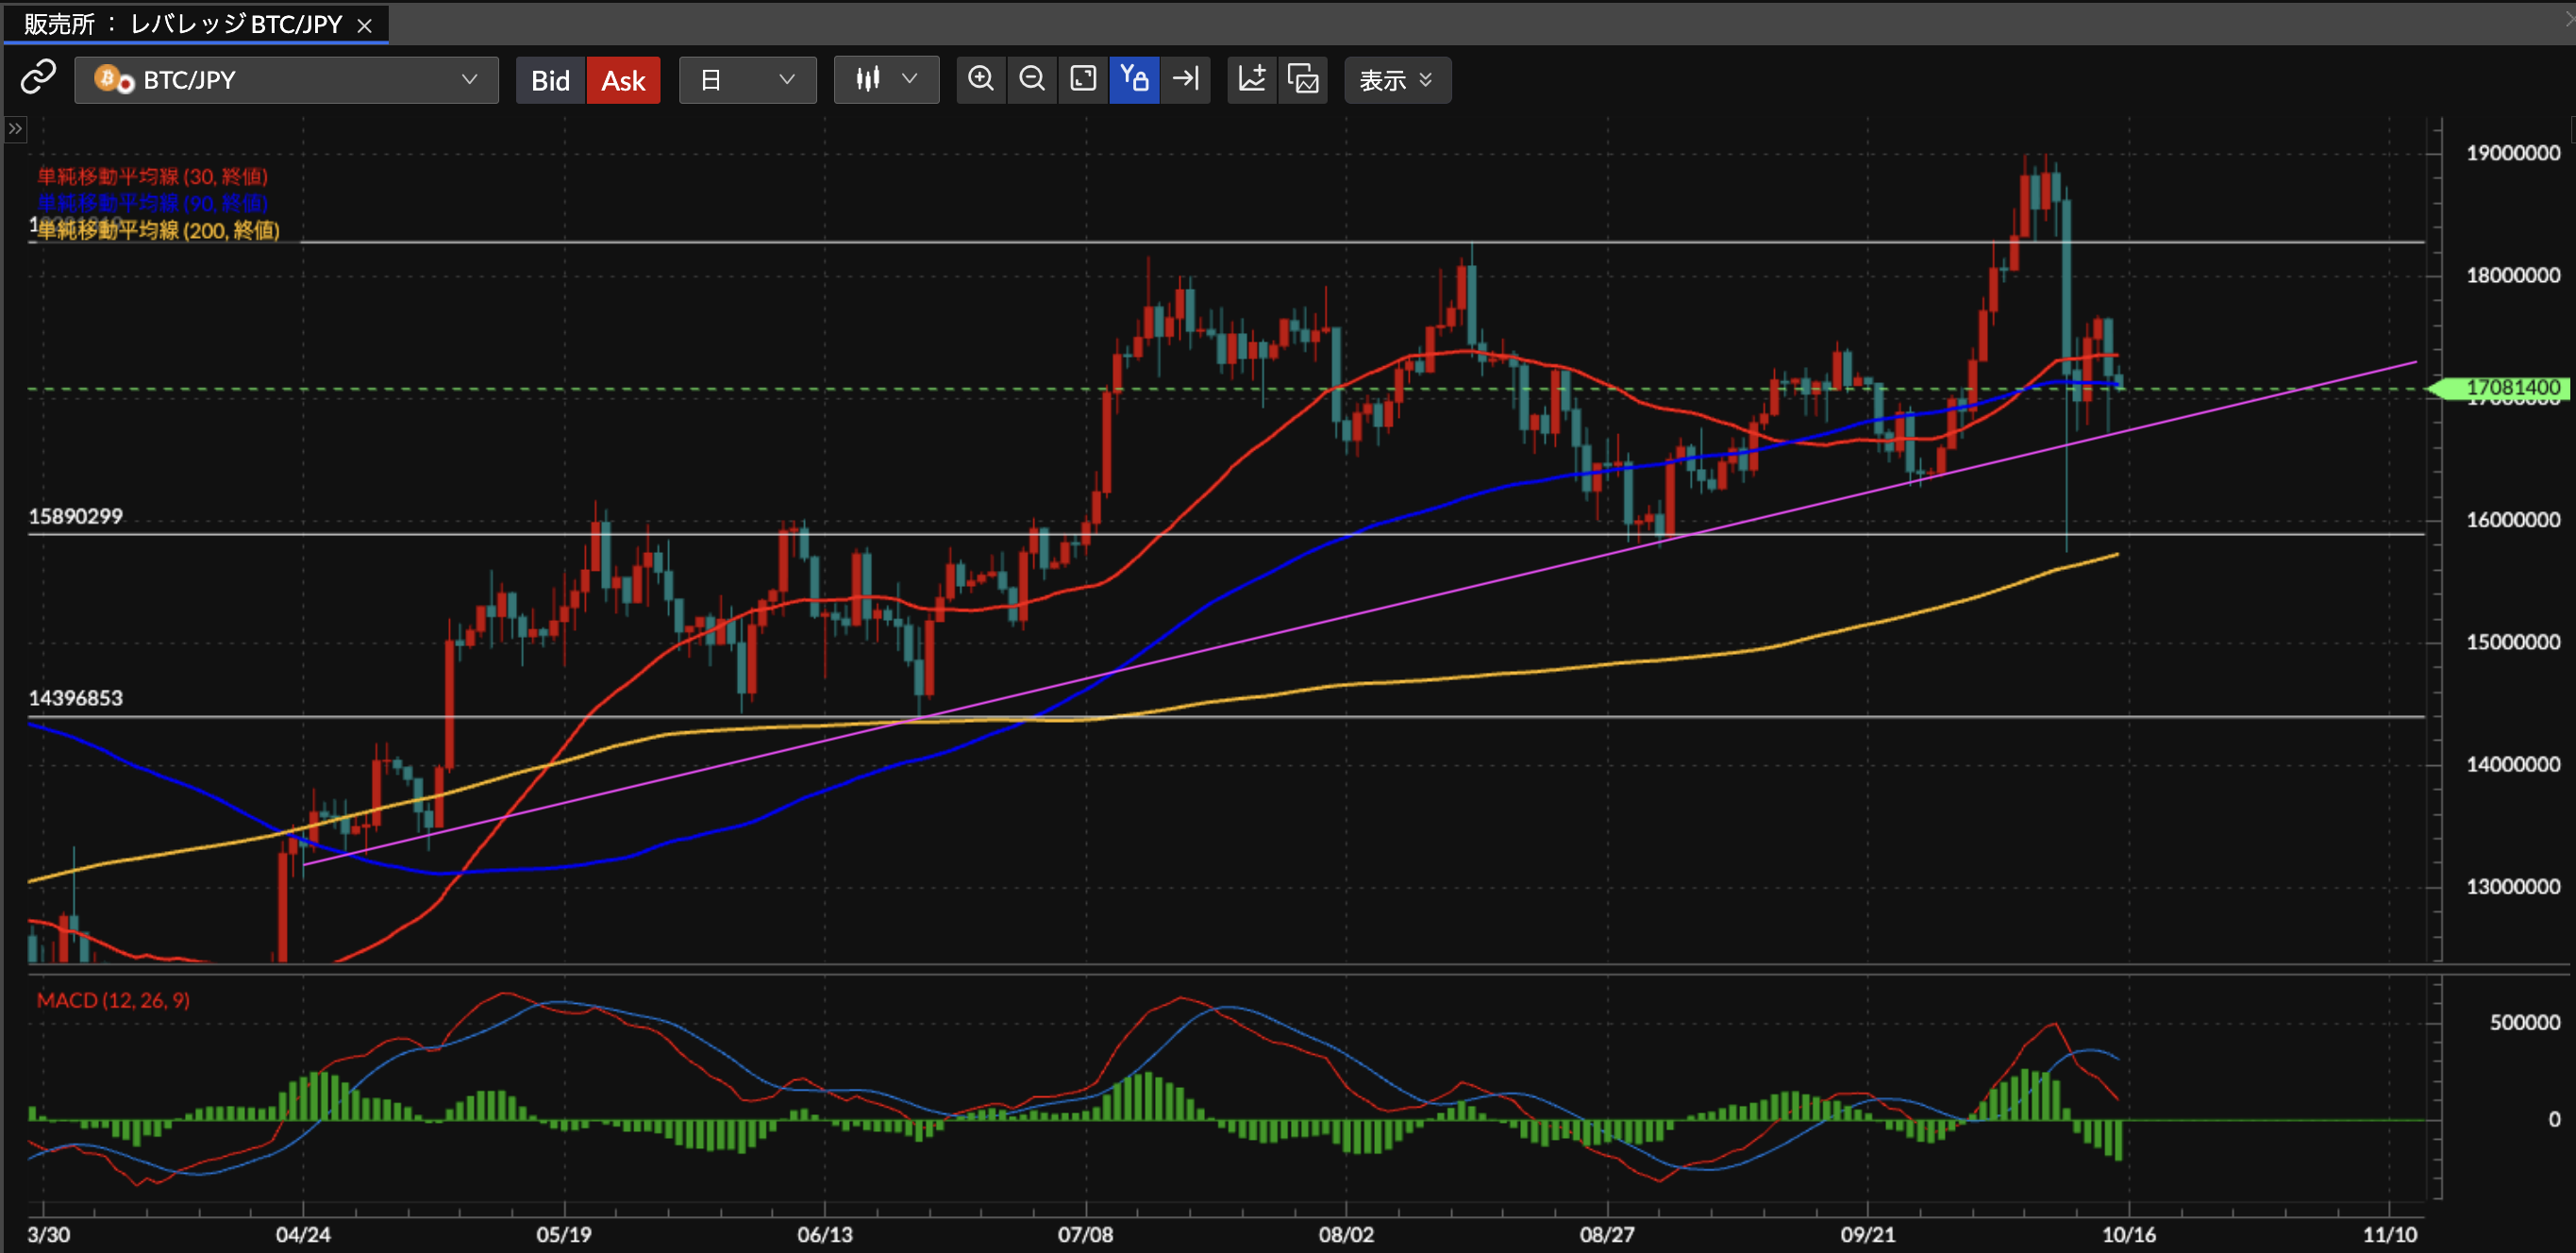Click the scroll-to-latest arrow icon
Image resolution: width=2576 pixels, height=1253 pixels.
(1186, 79)
